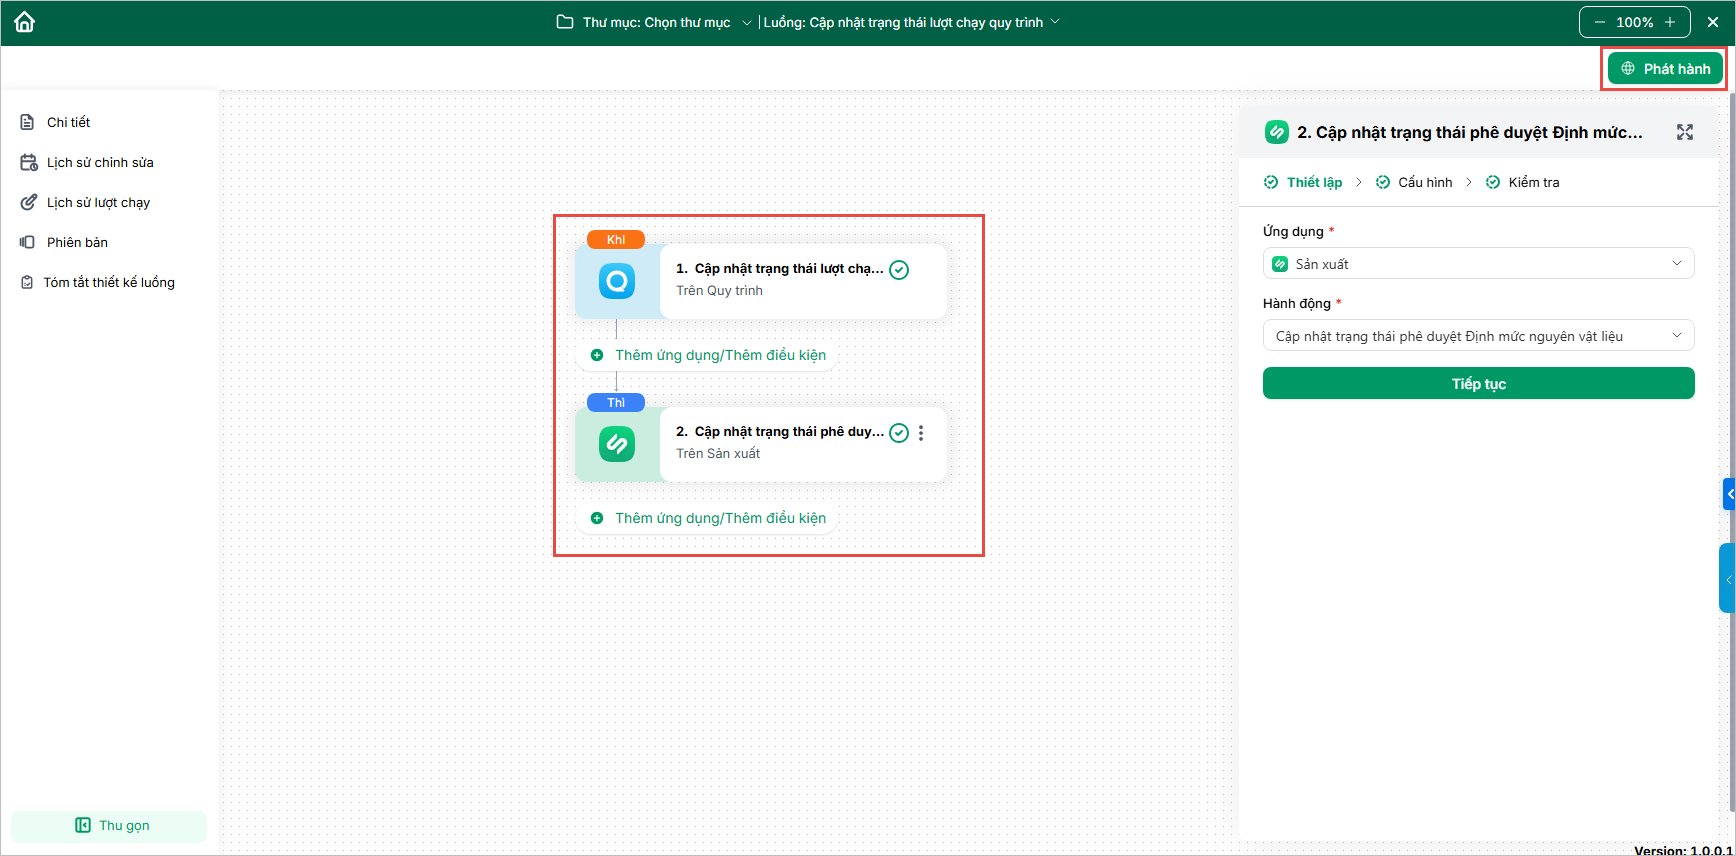Click the flow summary clipboard icon
Screen dimensions: 1736x856
27,282
